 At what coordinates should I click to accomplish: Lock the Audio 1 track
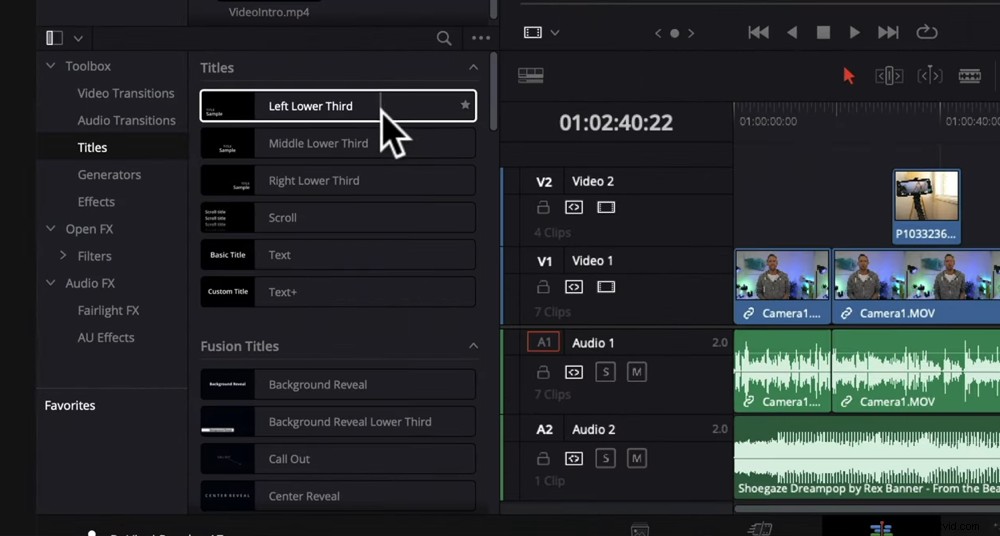click(x=543, y=371)
